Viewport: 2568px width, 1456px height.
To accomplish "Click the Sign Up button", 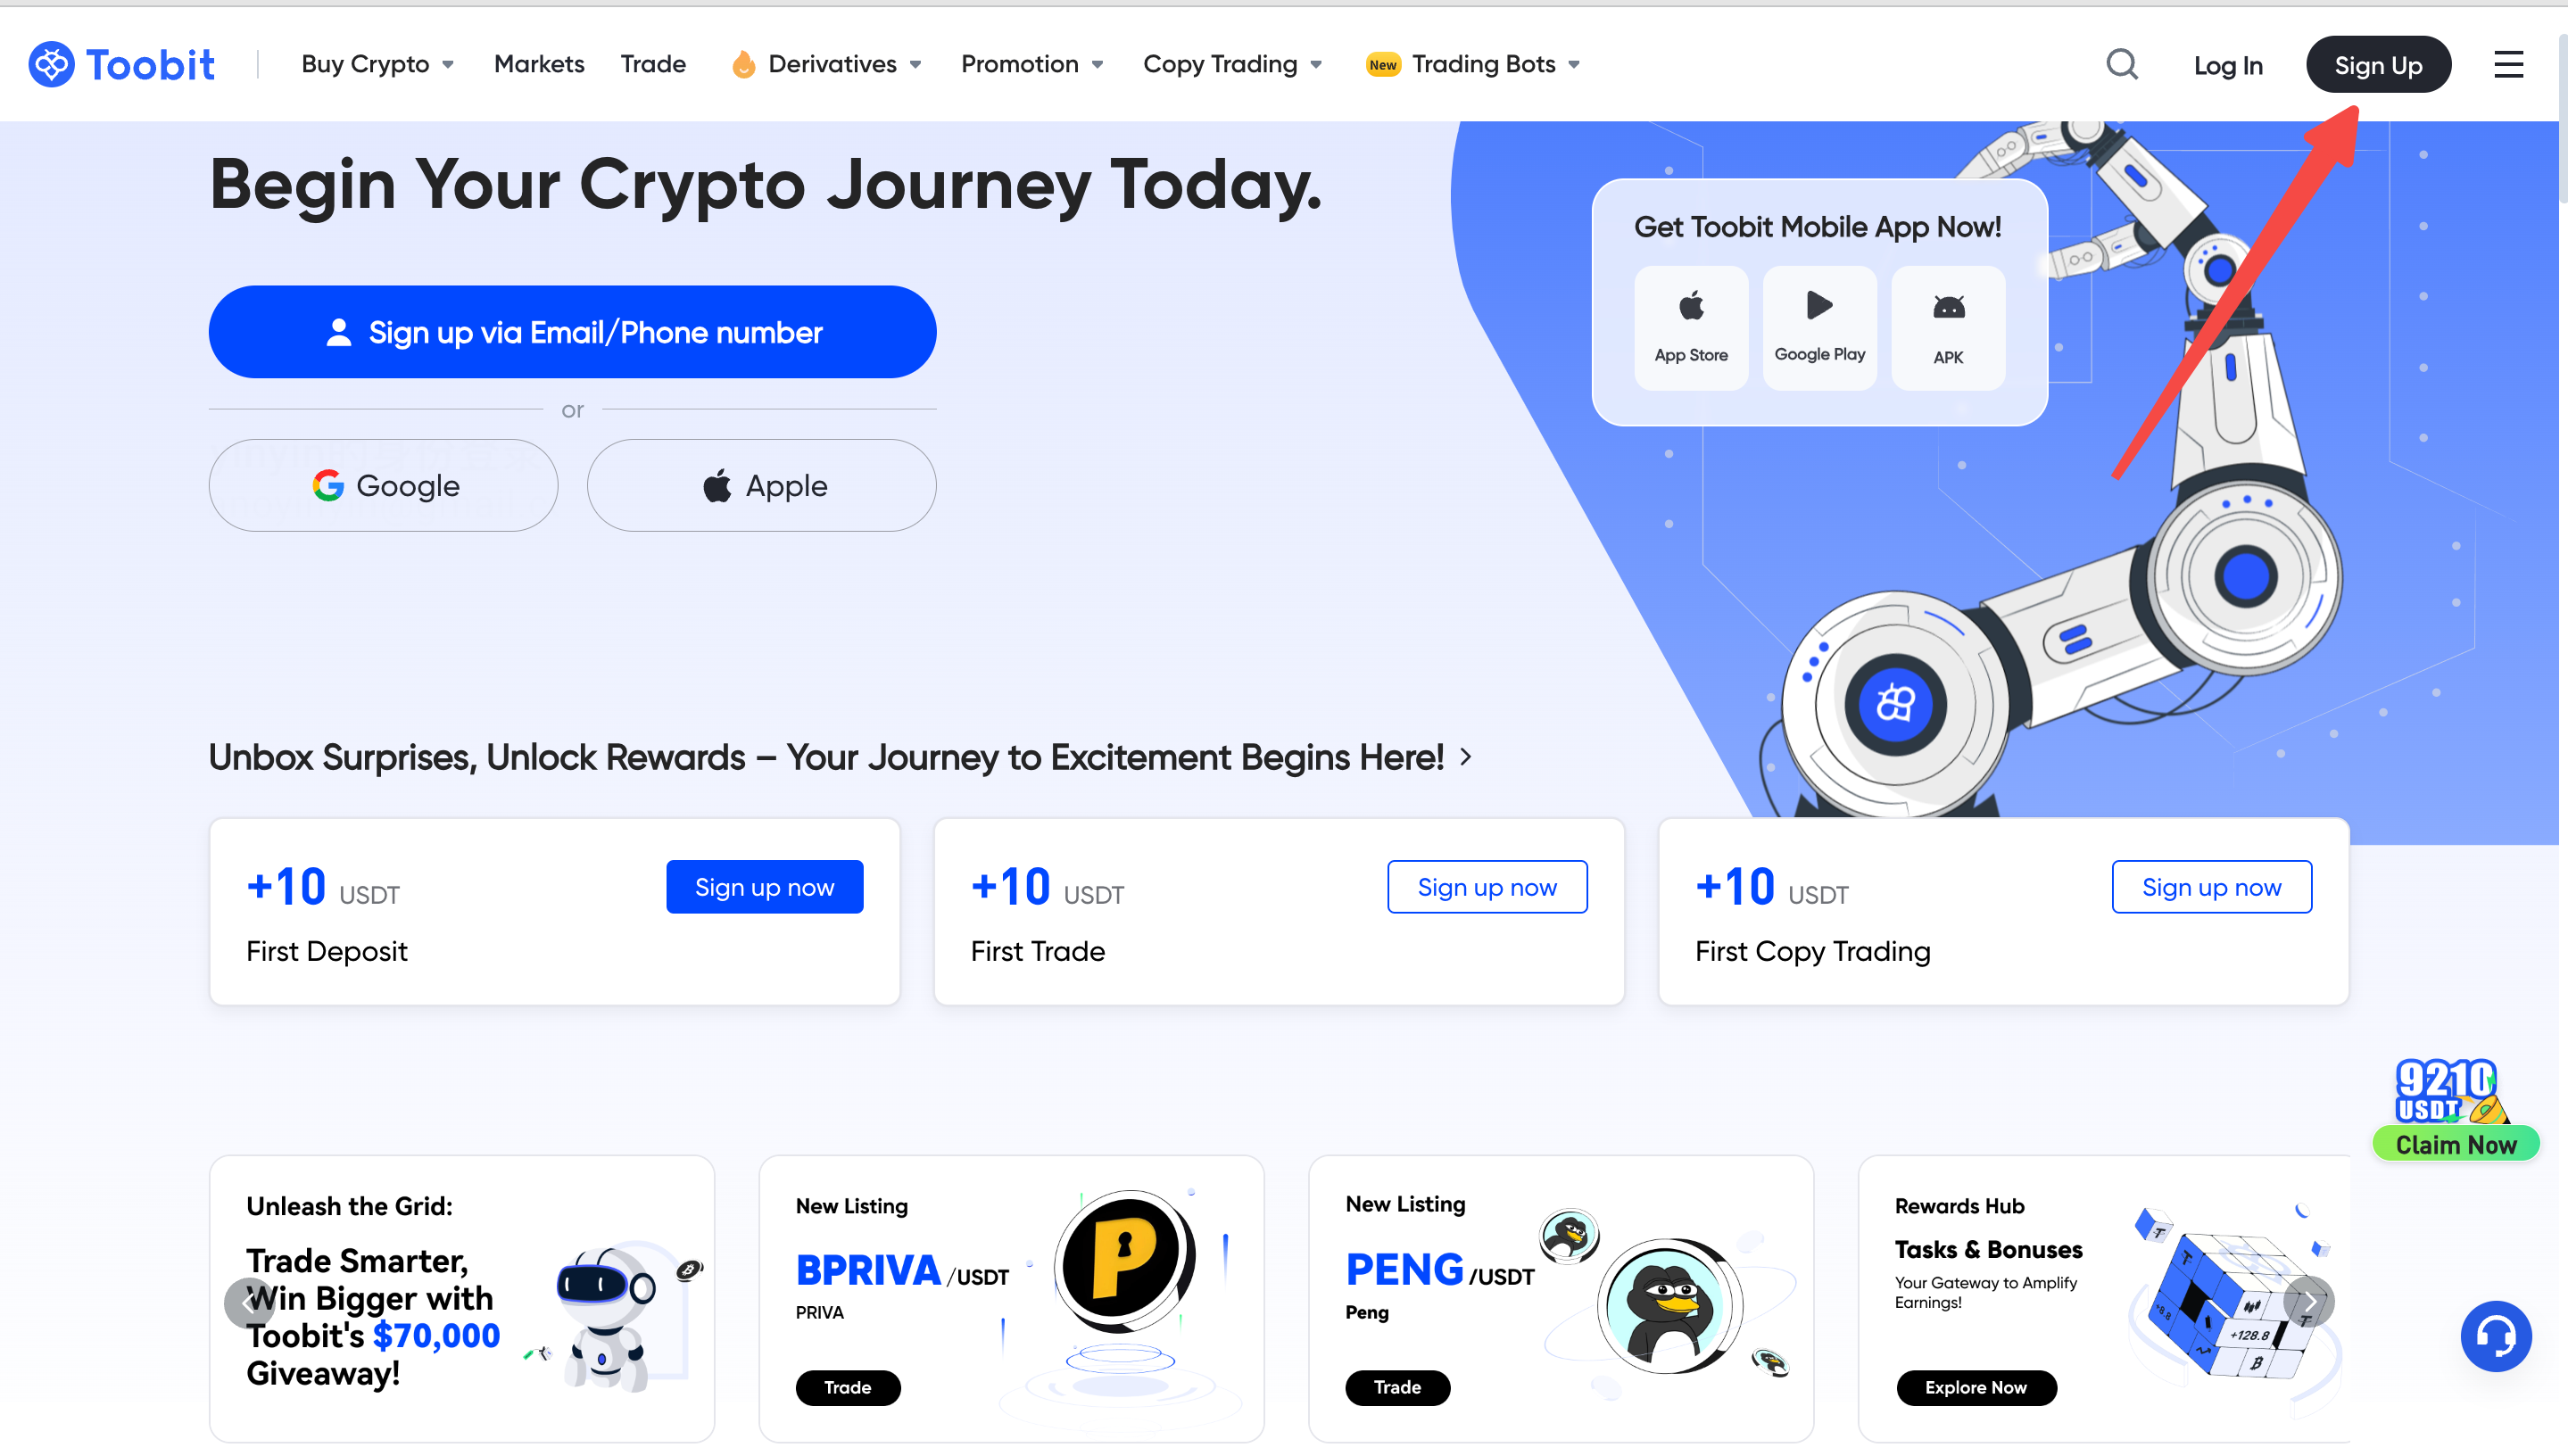I will pos(2379,63).
